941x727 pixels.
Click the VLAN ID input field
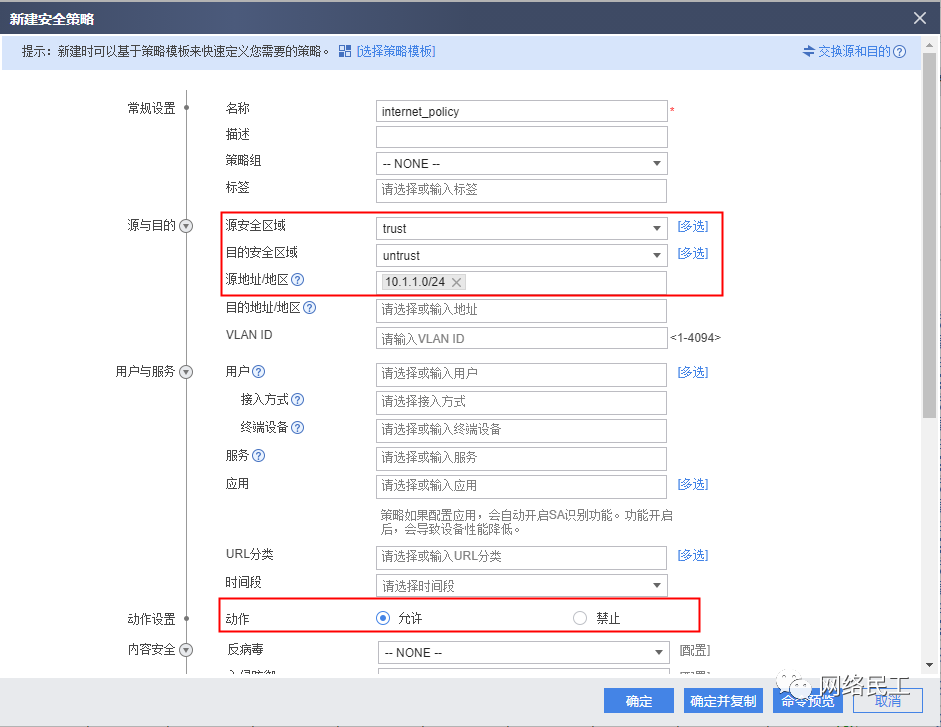[522, 338]
